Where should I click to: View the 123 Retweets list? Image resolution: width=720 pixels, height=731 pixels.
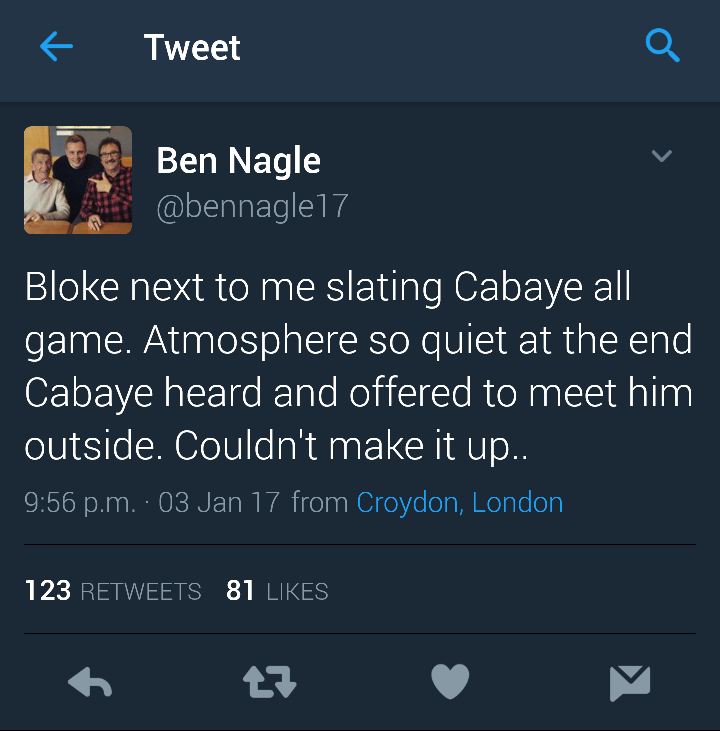point(113,591)
